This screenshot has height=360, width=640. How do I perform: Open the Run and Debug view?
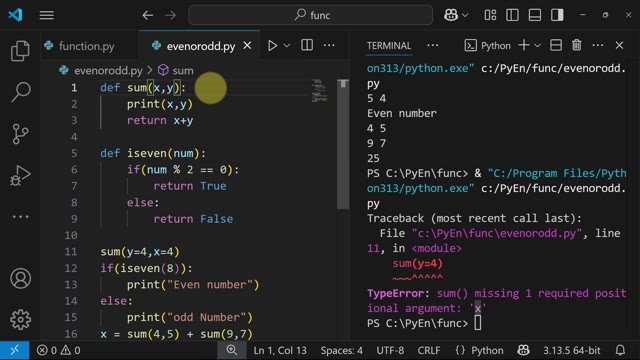click(20, 176)
